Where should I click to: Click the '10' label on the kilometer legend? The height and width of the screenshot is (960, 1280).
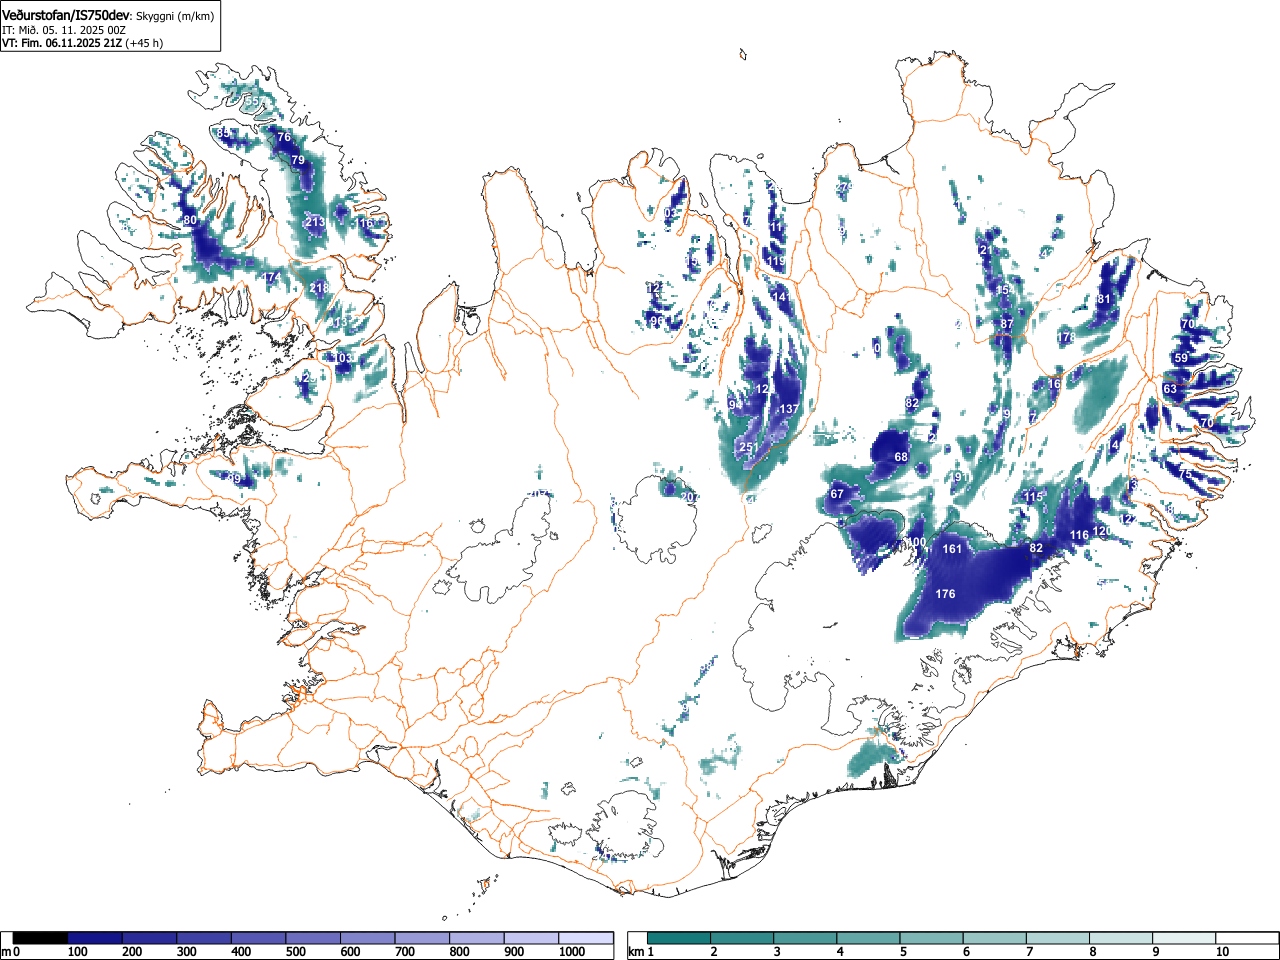tap(1222, 952)
